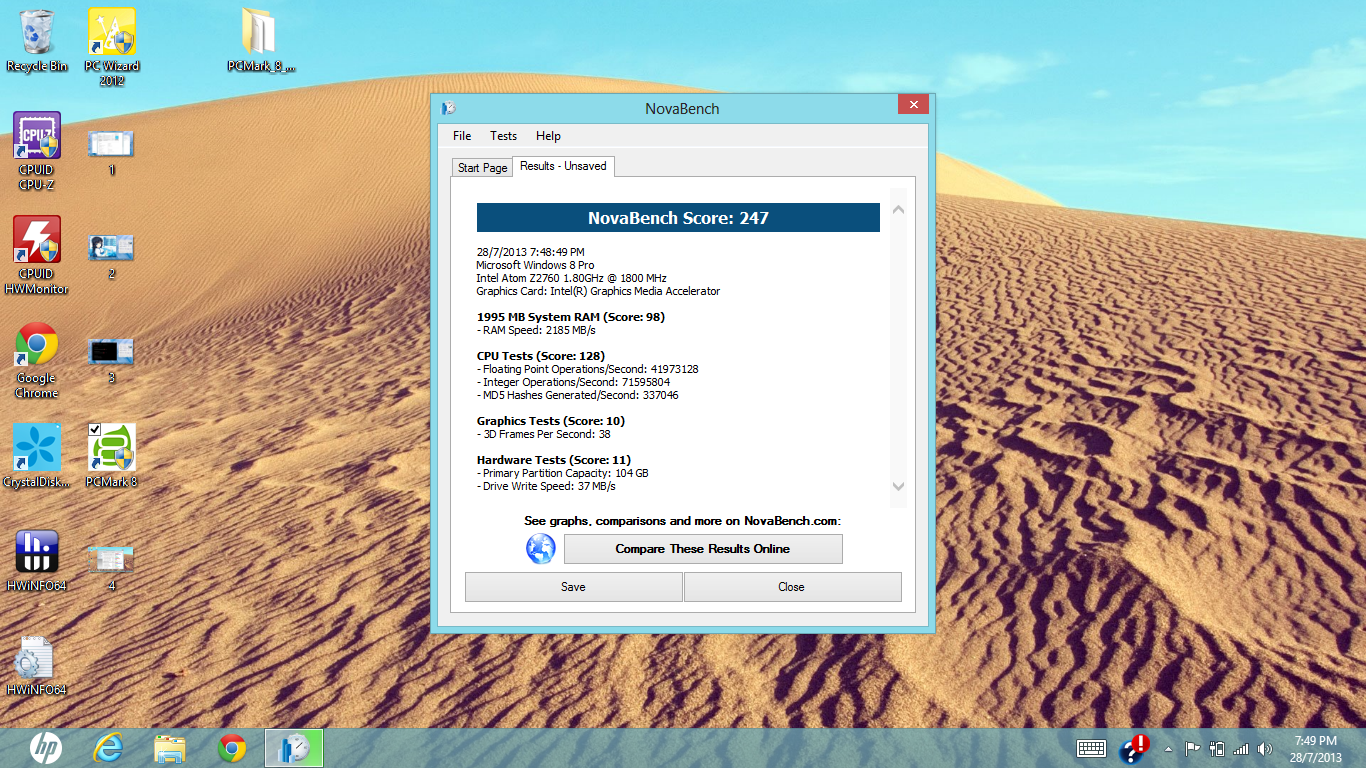Open the Tests menu in NovaBench
This screenshot has width=1366, height=768.
[x=503, y=136]
